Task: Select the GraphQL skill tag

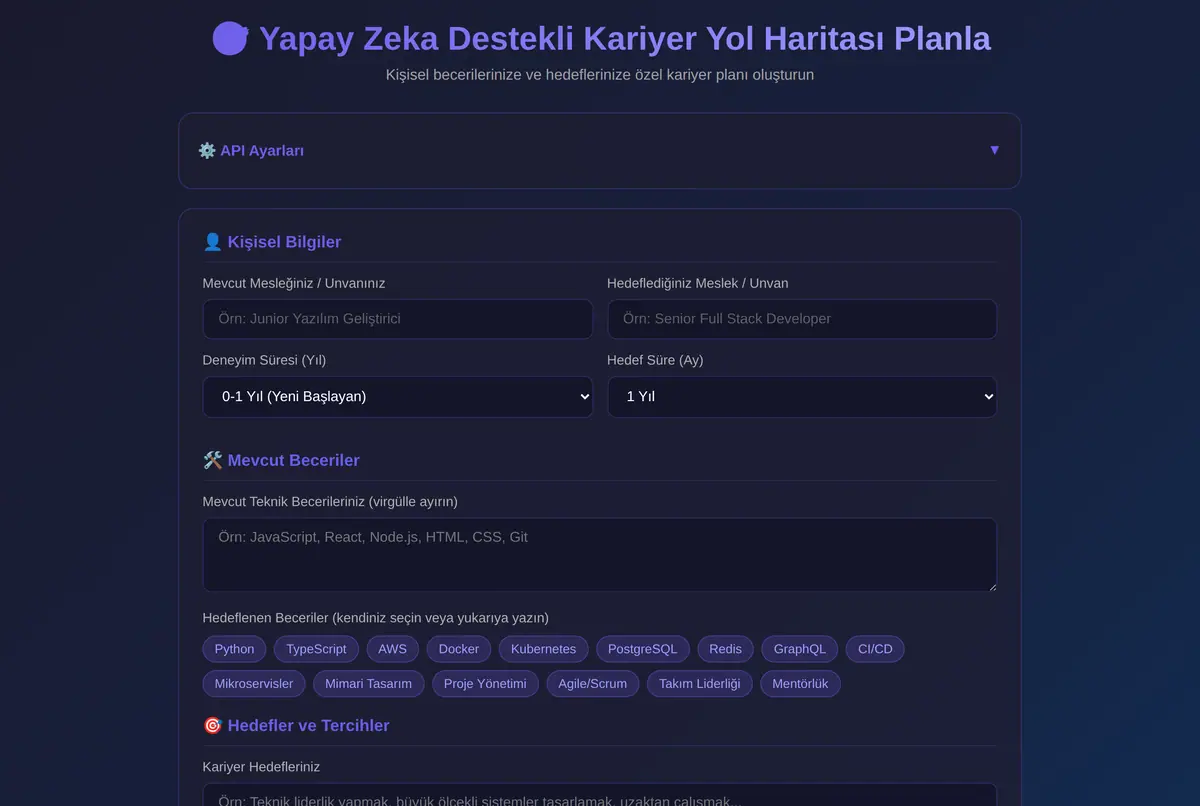Action: click(800, 649)
